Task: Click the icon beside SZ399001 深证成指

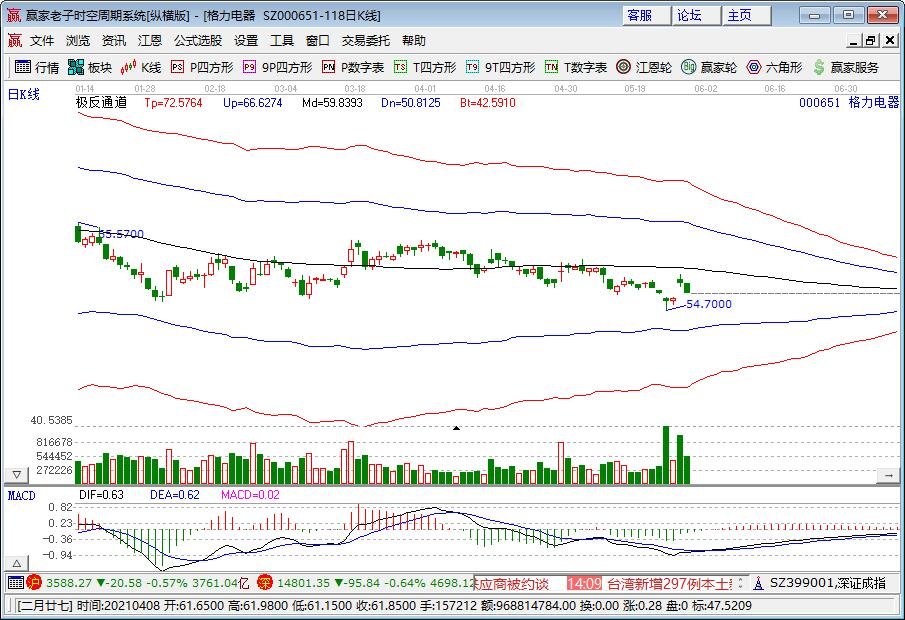Action: pyautogui.click(x=758, y=583)
